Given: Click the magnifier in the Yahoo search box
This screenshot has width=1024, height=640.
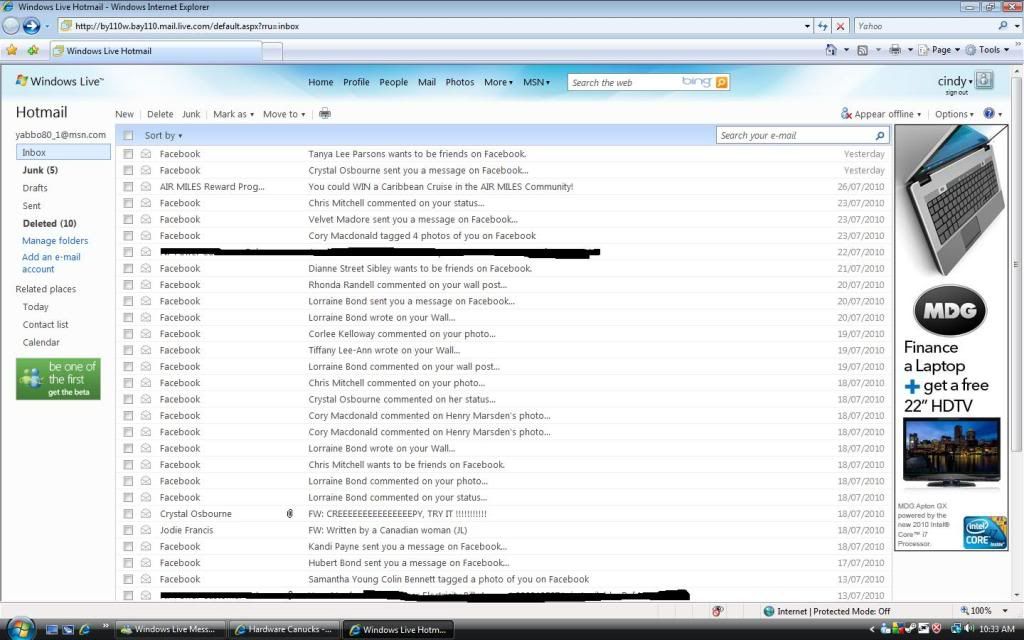Looking at the screenshot, I should tap(1003, 25).
